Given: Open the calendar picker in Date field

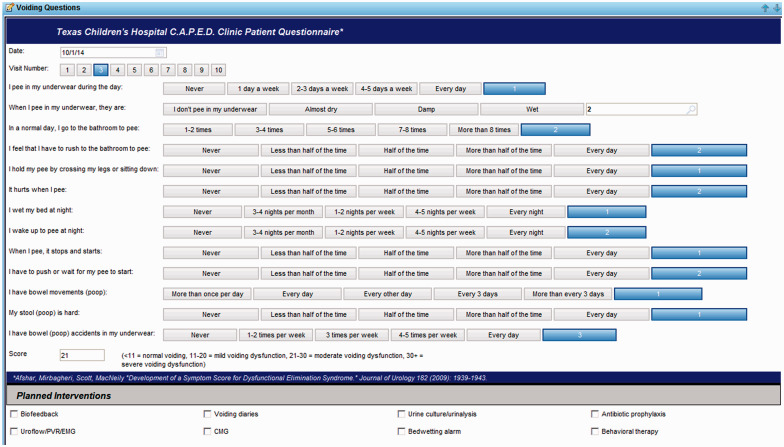Looking at the screenshot, I should point(160,52).
